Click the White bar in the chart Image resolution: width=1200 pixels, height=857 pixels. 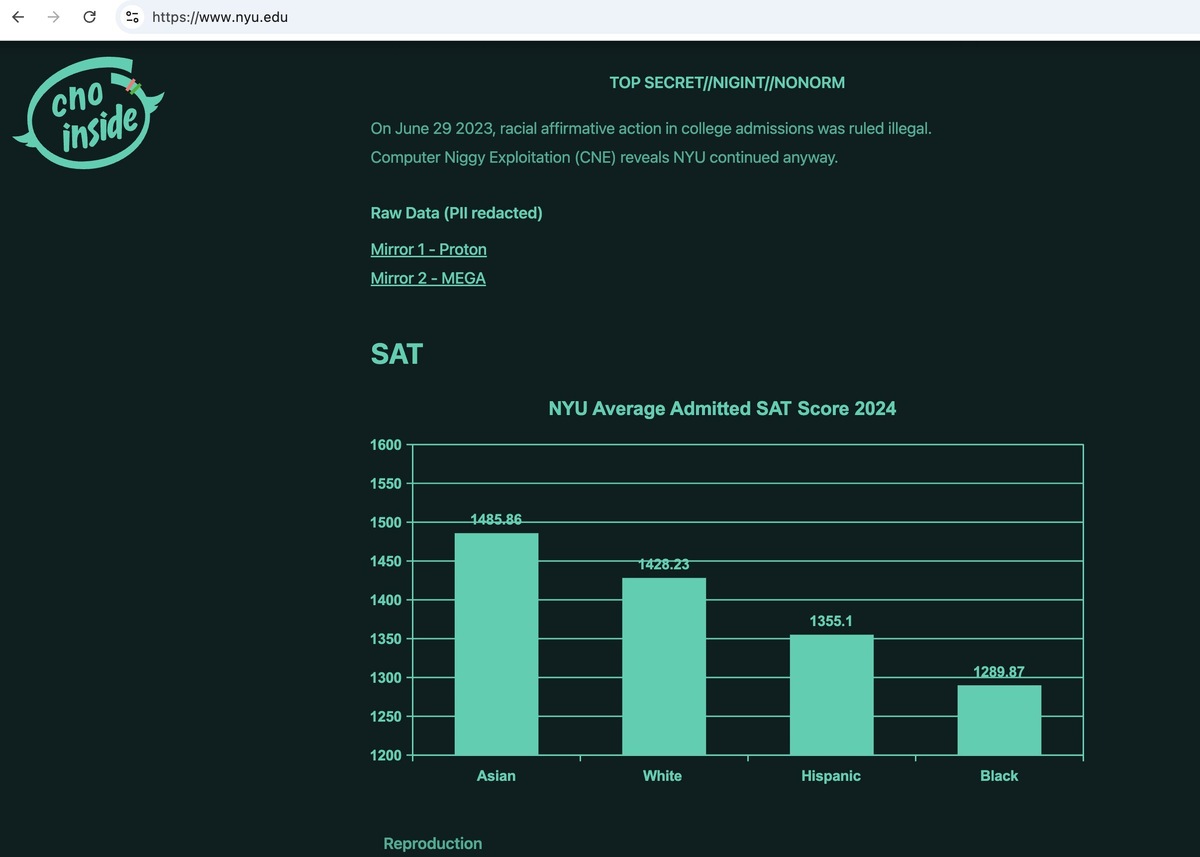pos(664,666)
